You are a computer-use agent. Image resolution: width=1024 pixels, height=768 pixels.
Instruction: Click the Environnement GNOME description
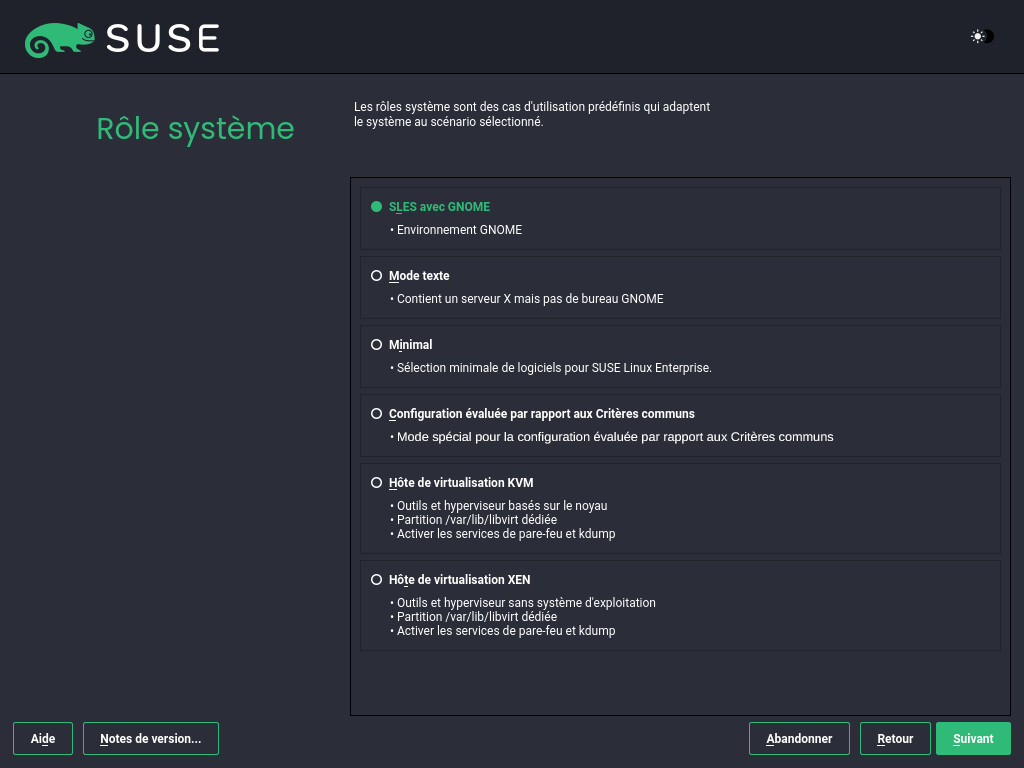(459, 230)
